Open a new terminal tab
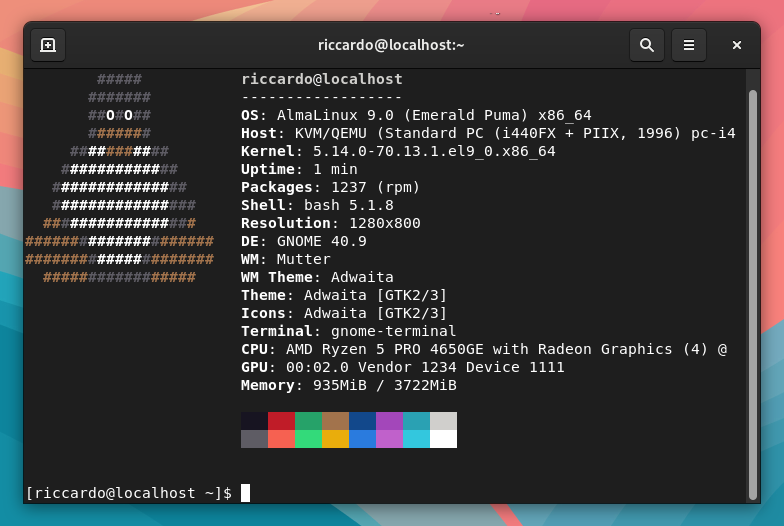 [x=48, y=45]
